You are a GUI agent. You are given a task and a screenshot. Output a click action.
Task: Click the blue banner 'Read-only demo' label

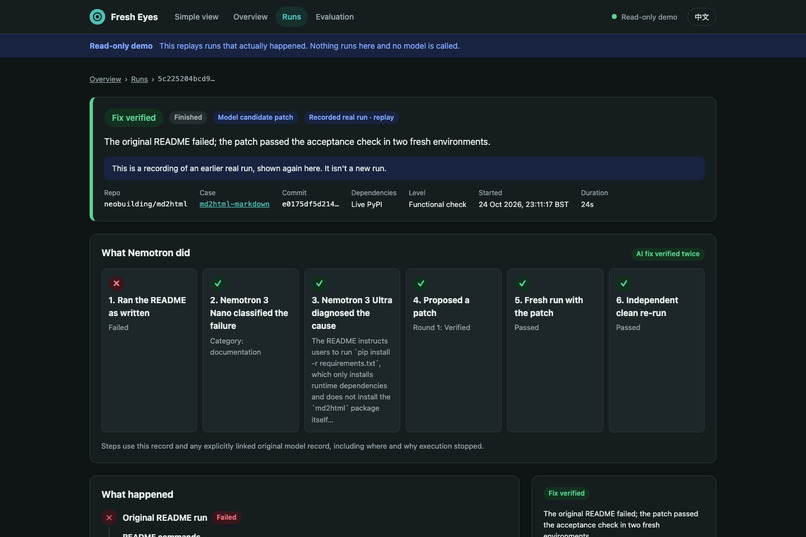(x=121, y=46)
